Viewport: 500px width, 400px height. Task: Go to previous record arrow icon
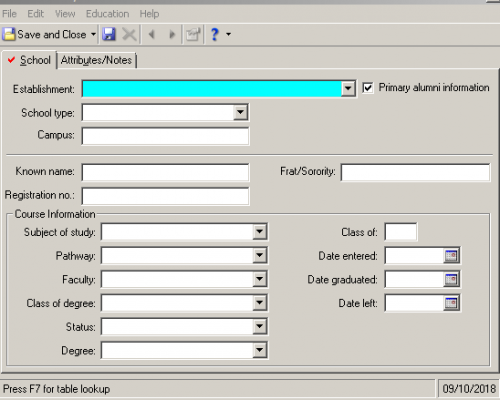(x=152, y=34)
